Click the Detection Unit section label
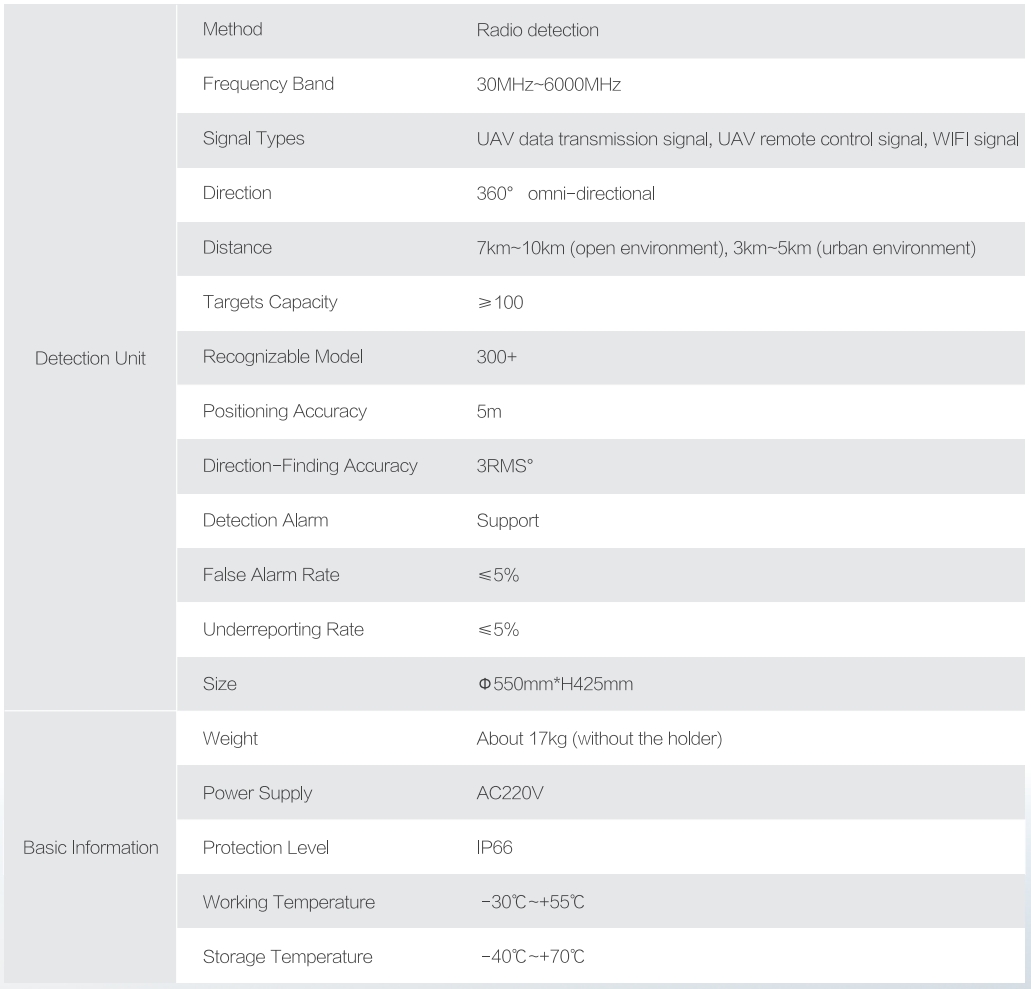 tap(90, 358)
